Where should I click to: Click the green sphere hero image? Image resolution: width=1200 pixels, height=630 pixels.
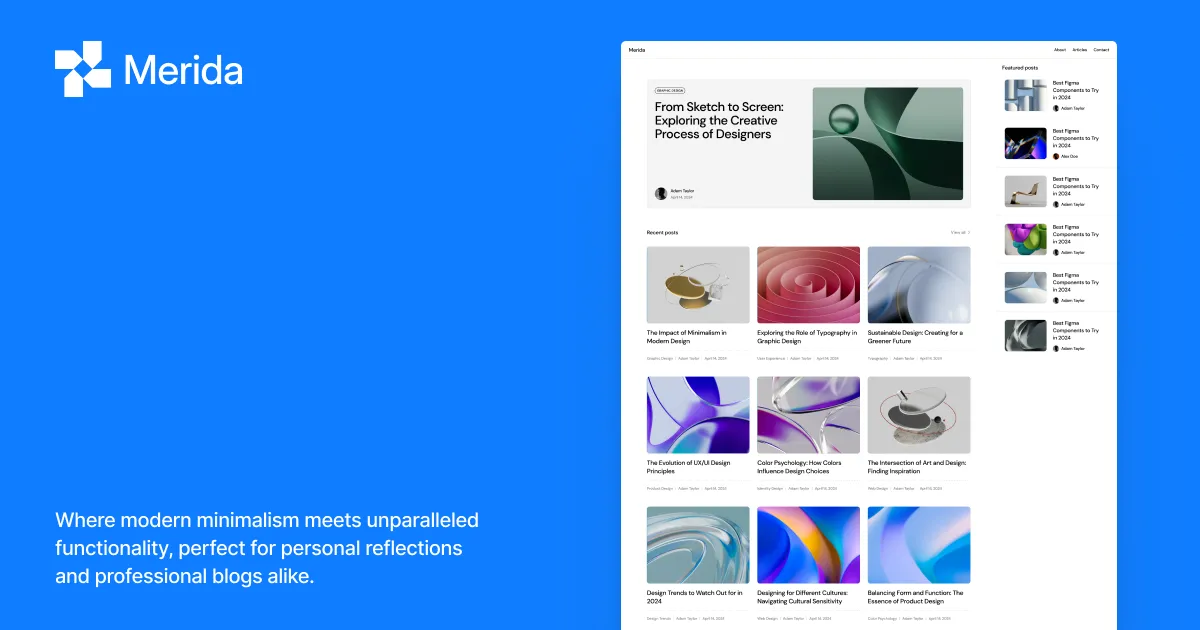click(x=888, y=144)
